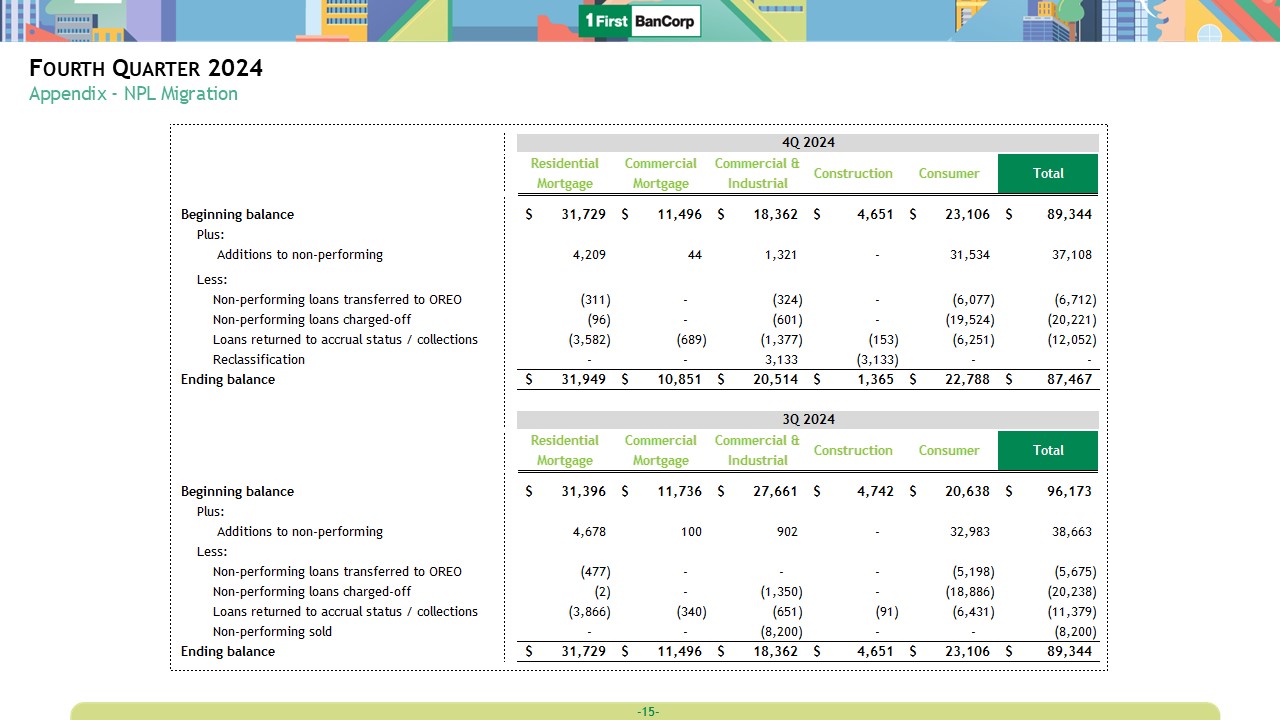Click Commercial & Industrial header in 3Q 2024 table
The image size is (1280, 720).
click(x=757, y=450)
